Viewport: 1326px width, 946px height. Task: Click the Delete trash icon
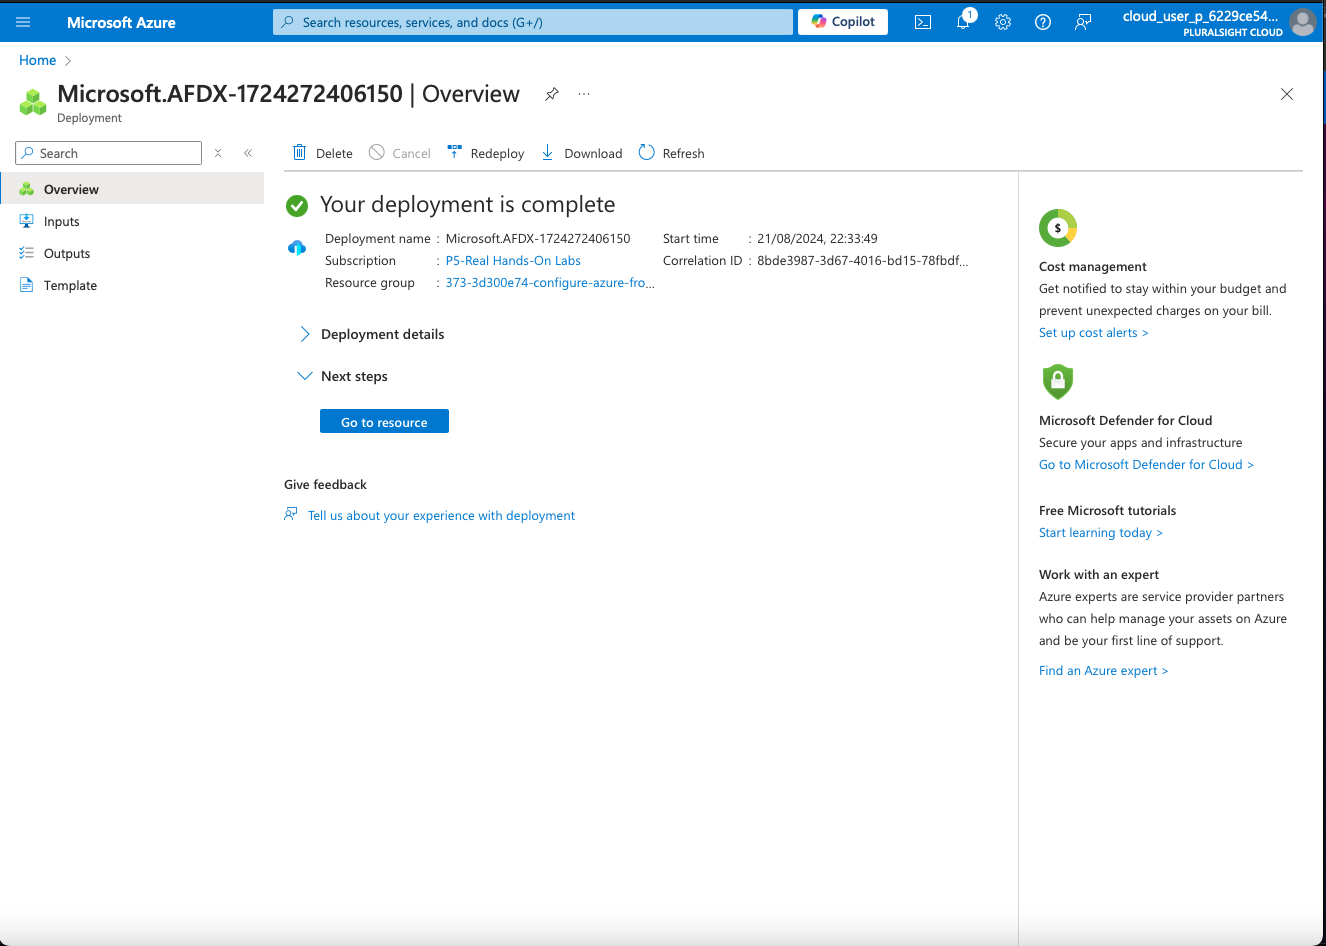pyautogui.click(x=299, y=152)
